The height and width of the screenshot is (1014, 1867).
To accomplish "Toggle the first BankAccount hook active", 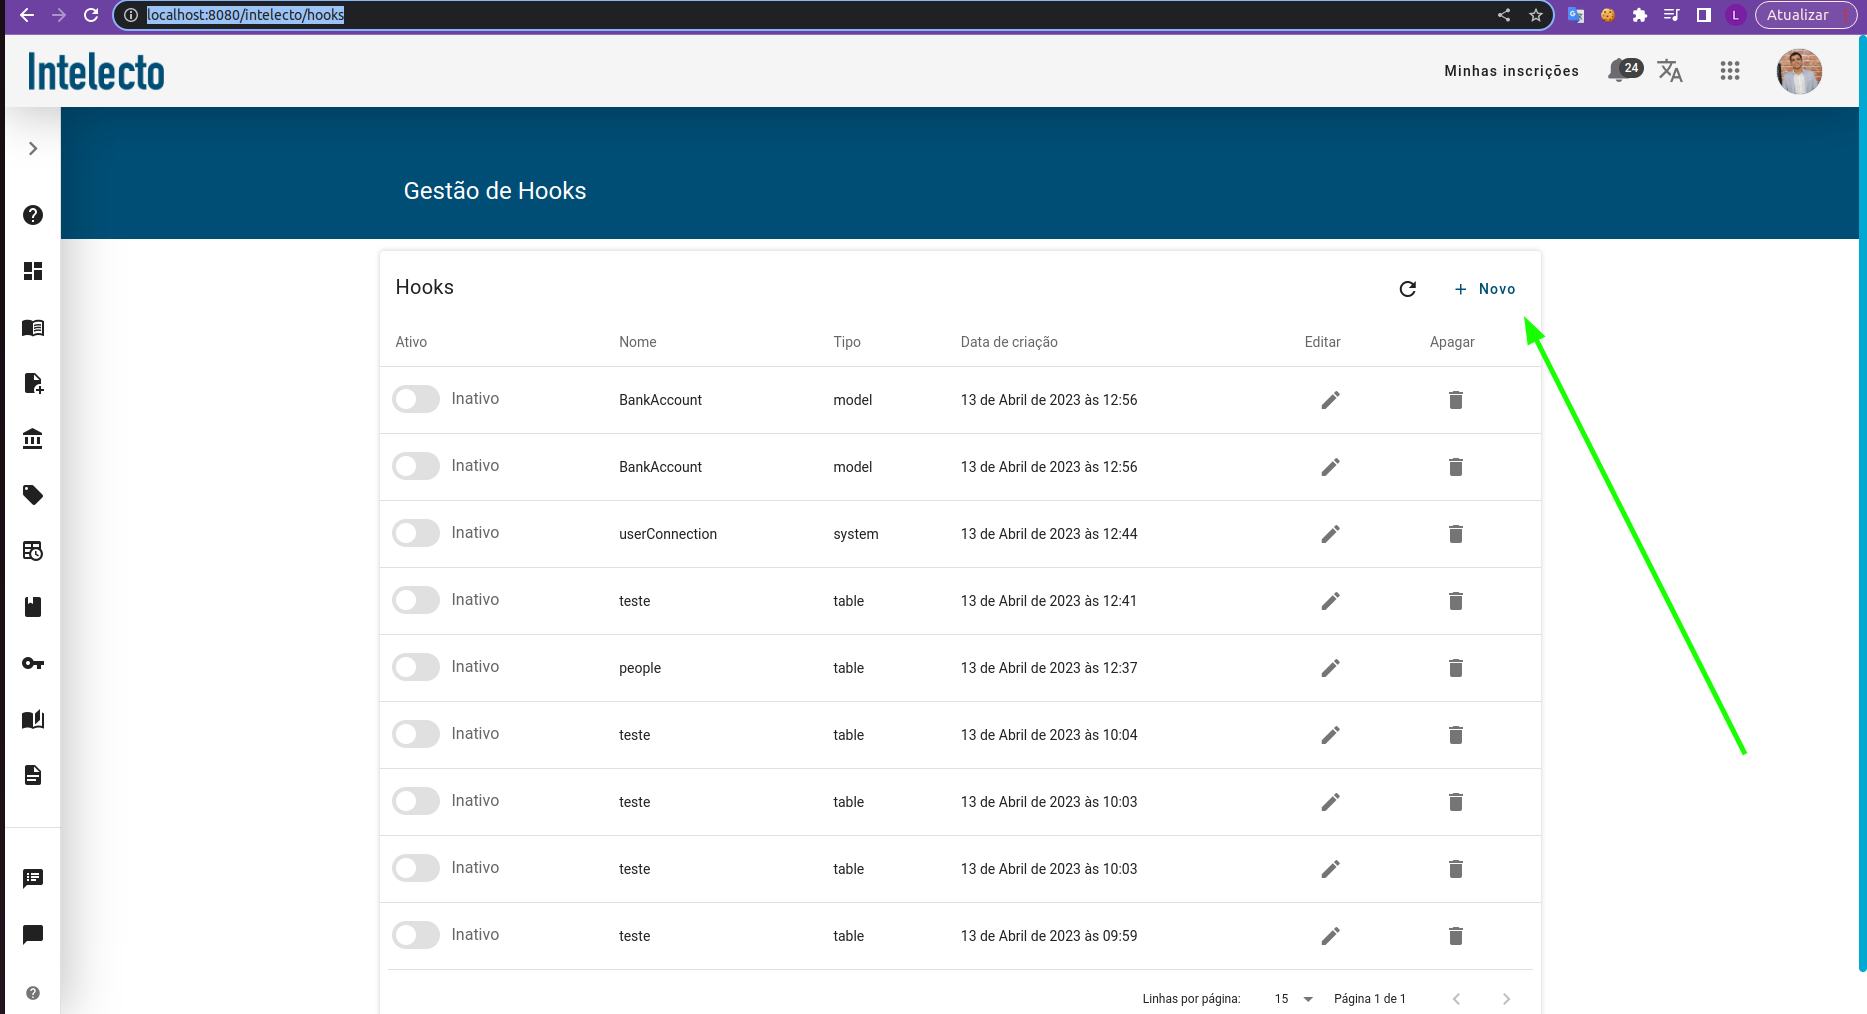I will click(416, 399).
